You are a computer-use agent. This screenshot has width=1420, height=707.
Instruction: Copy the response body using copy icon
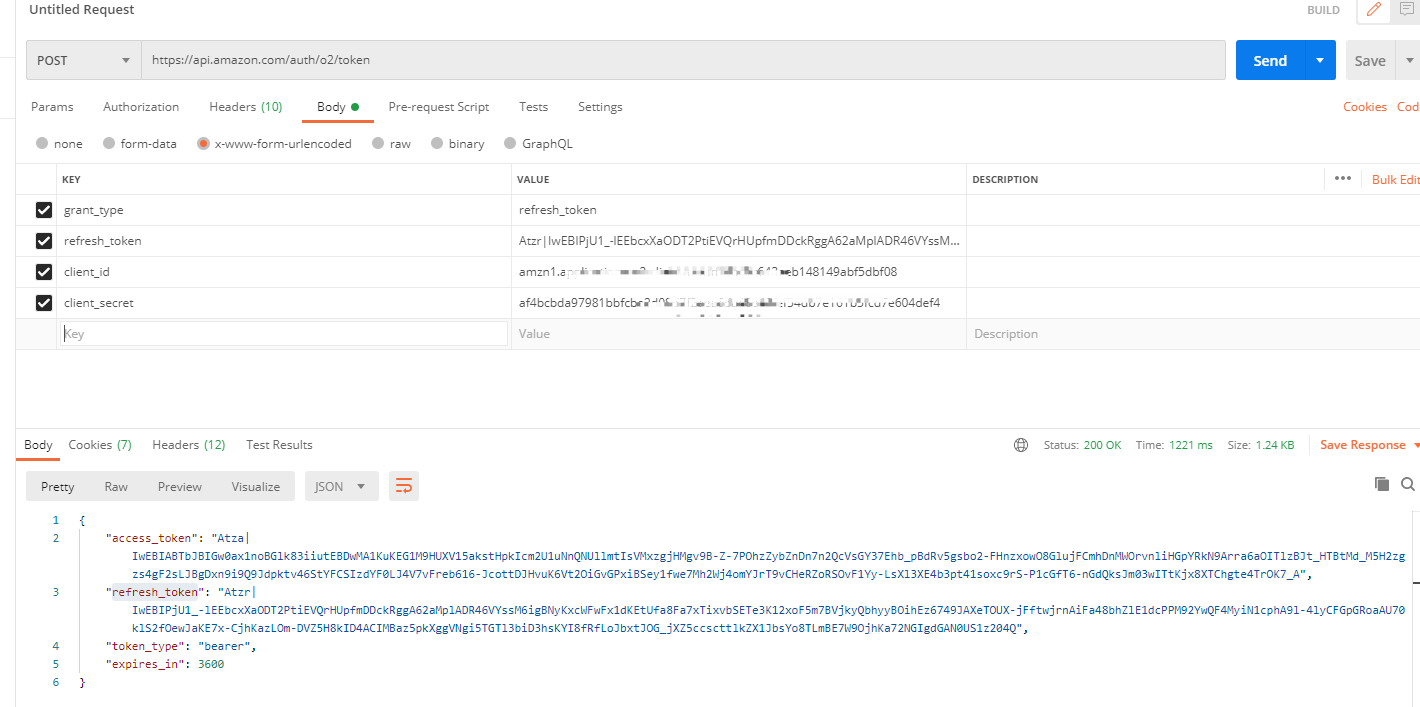coord(1381,483)
